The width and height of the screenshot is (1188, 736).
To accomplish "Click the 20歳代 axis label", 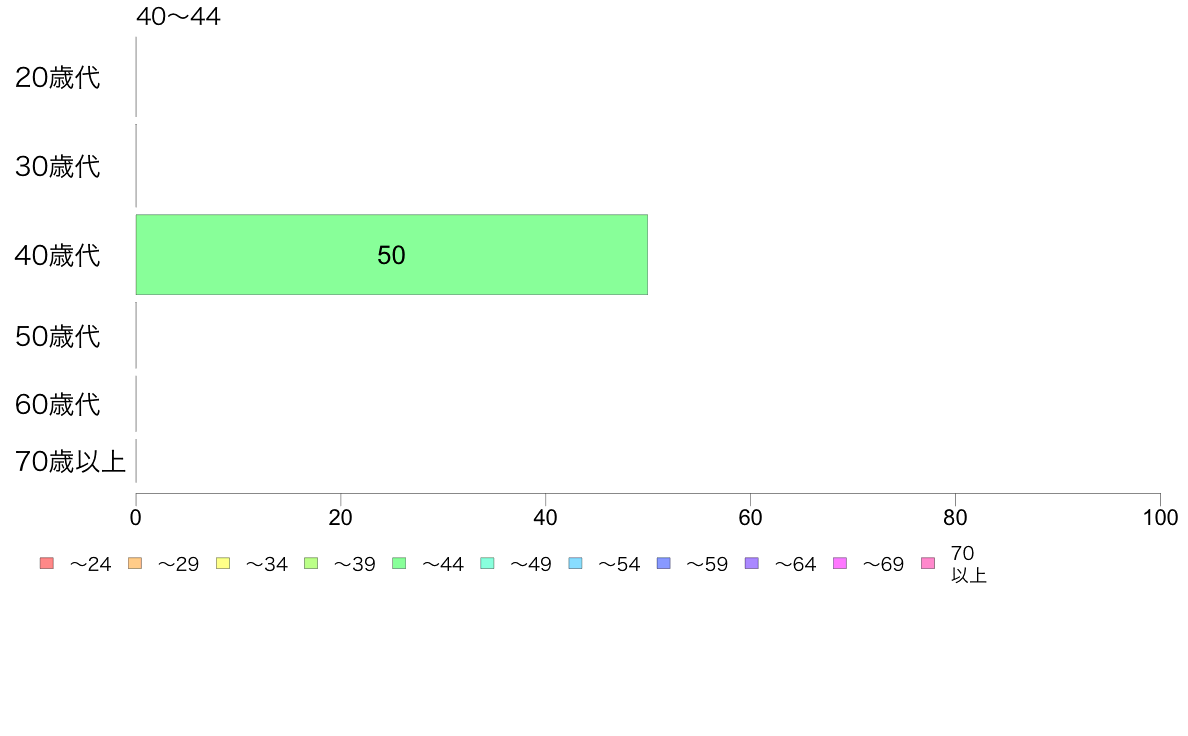I will point(58,77).
